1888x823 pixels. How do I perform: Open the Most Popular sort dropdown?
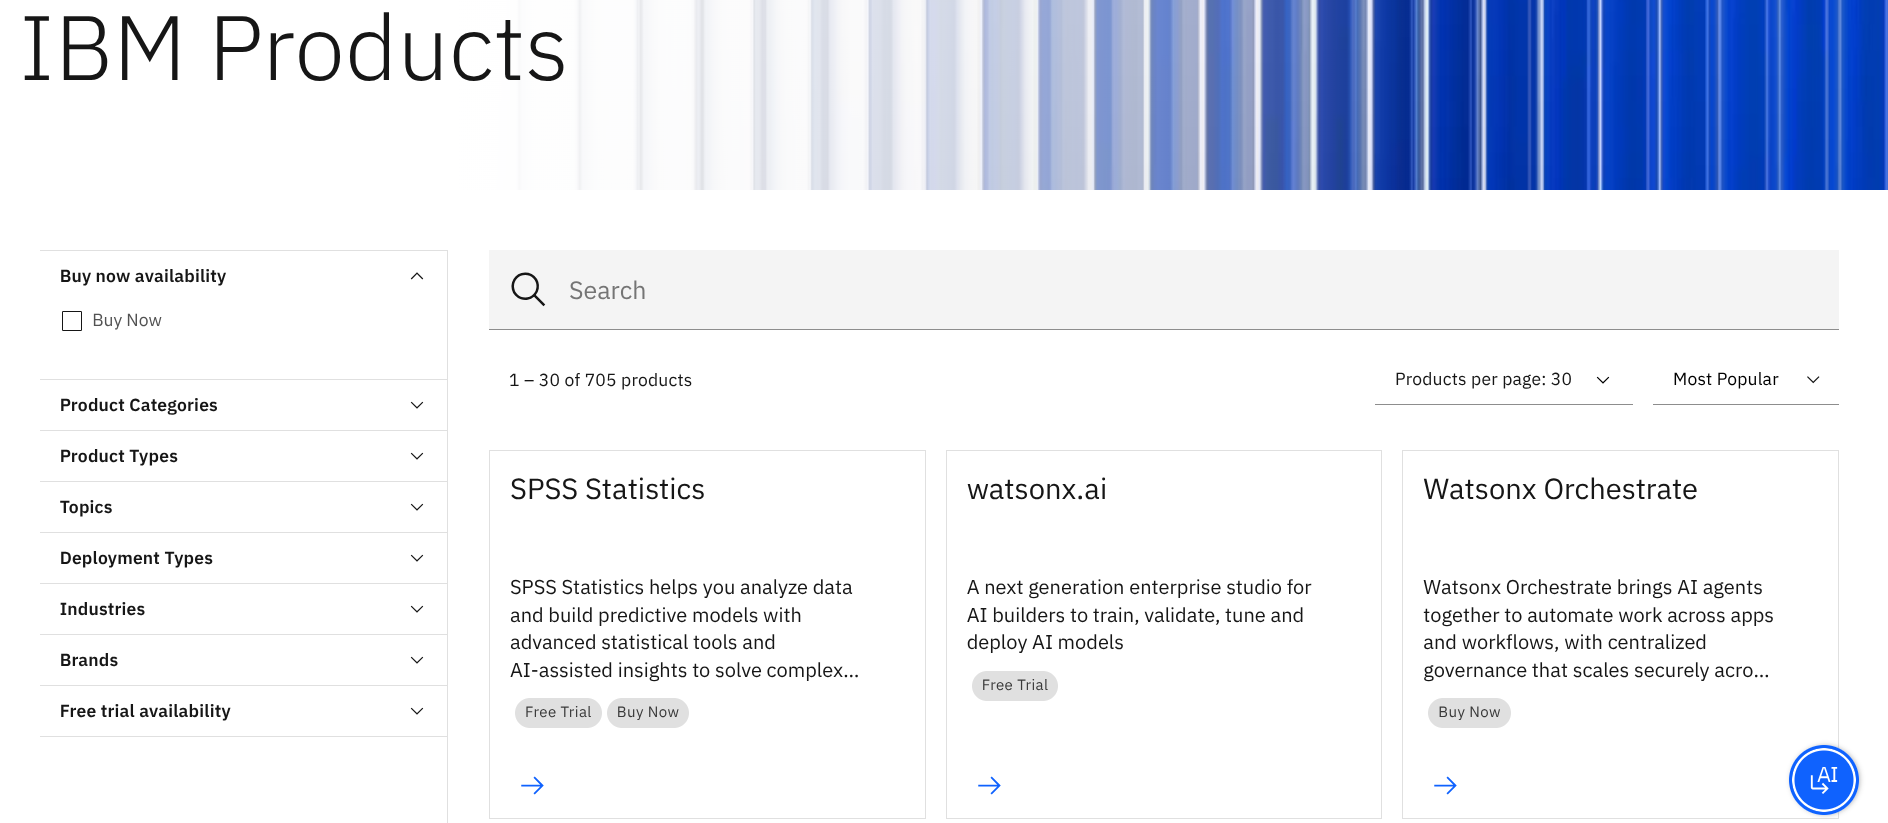click(1745, 380)
